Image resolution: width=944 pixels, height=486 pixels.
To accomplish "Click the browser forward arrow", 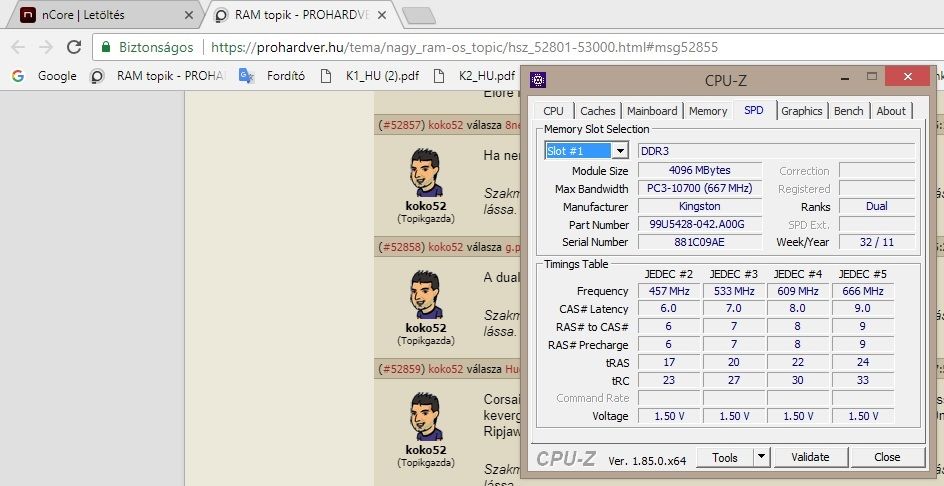I will click(x=46, y=47).
